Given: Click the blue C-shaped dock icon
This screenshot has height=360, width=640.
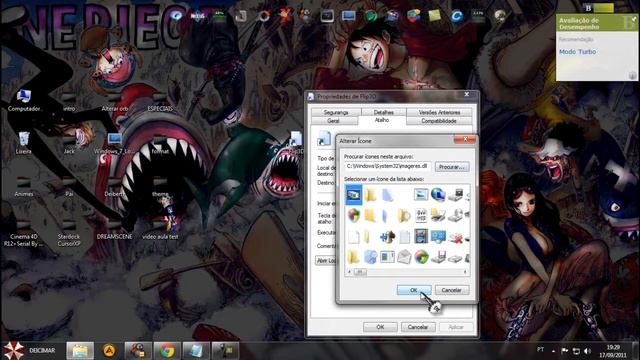Looking at the screenshot, I should [456, 16].
